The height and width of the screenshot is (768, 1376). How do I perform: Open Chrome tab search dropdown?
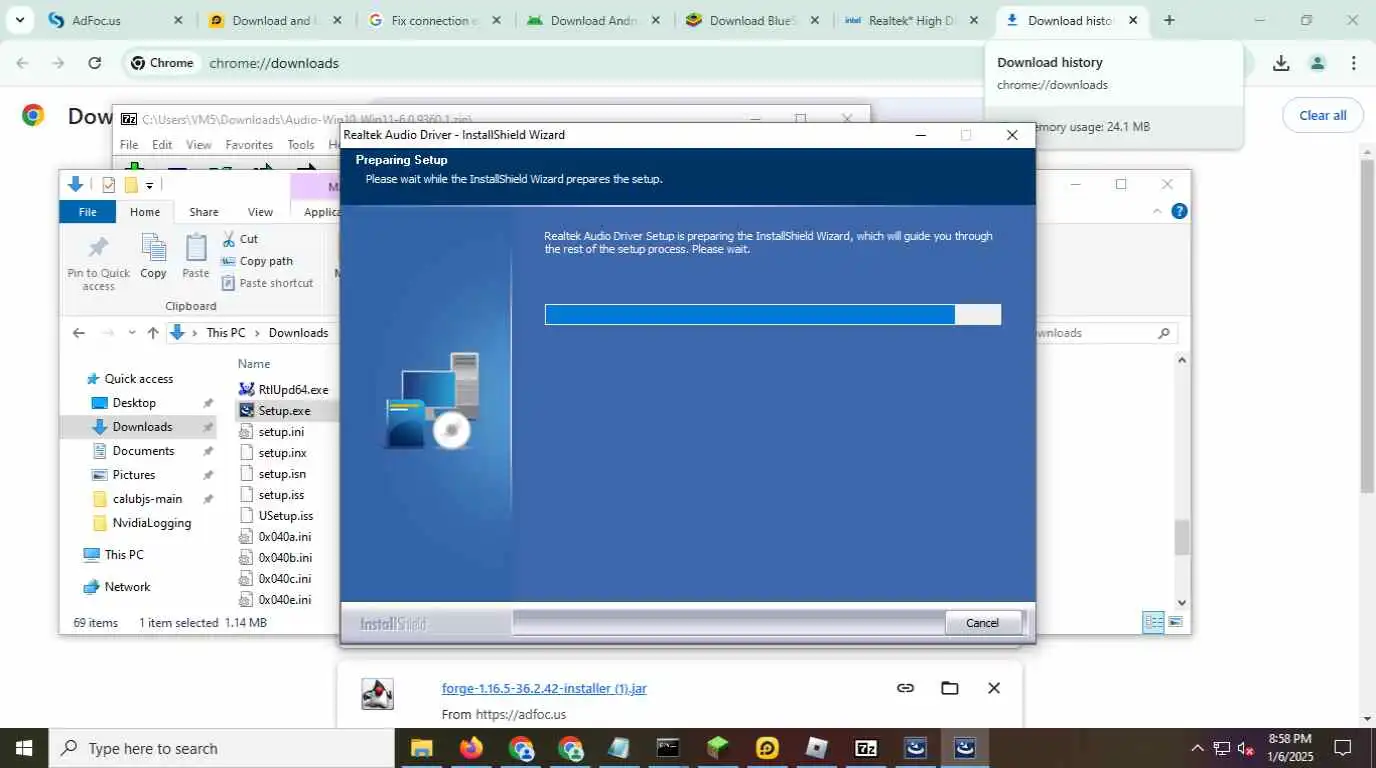point(19,20)
